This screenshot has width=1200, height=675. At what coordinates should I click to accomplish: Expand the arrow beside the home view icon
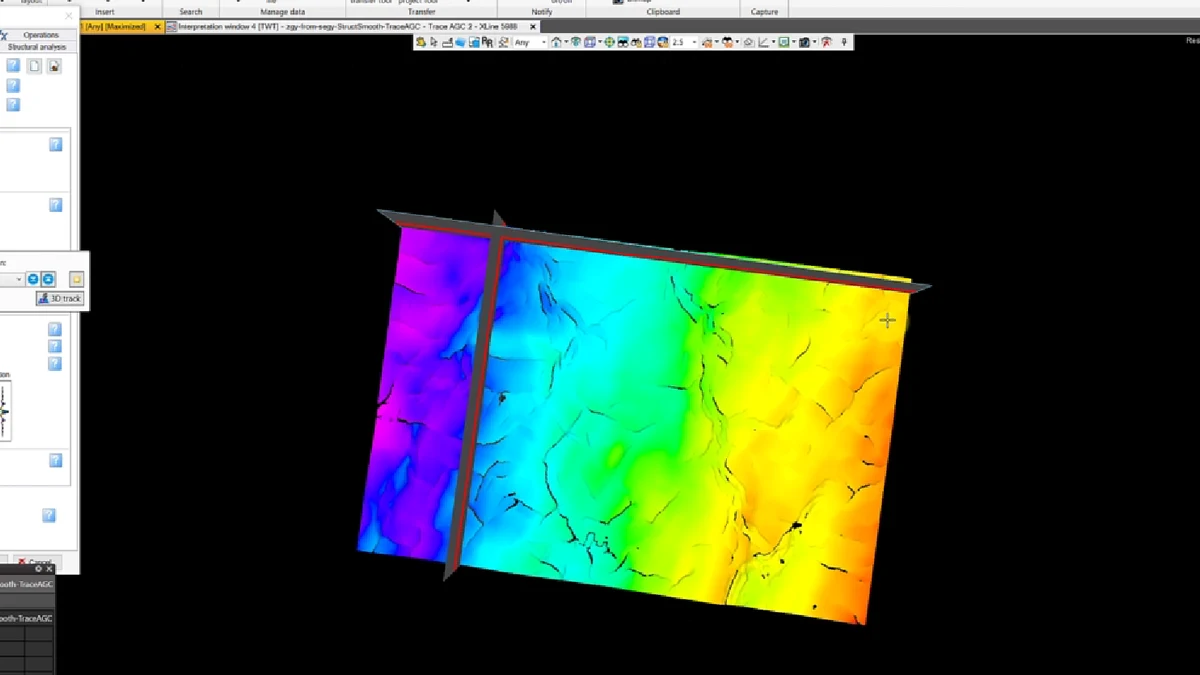[566, 42]
